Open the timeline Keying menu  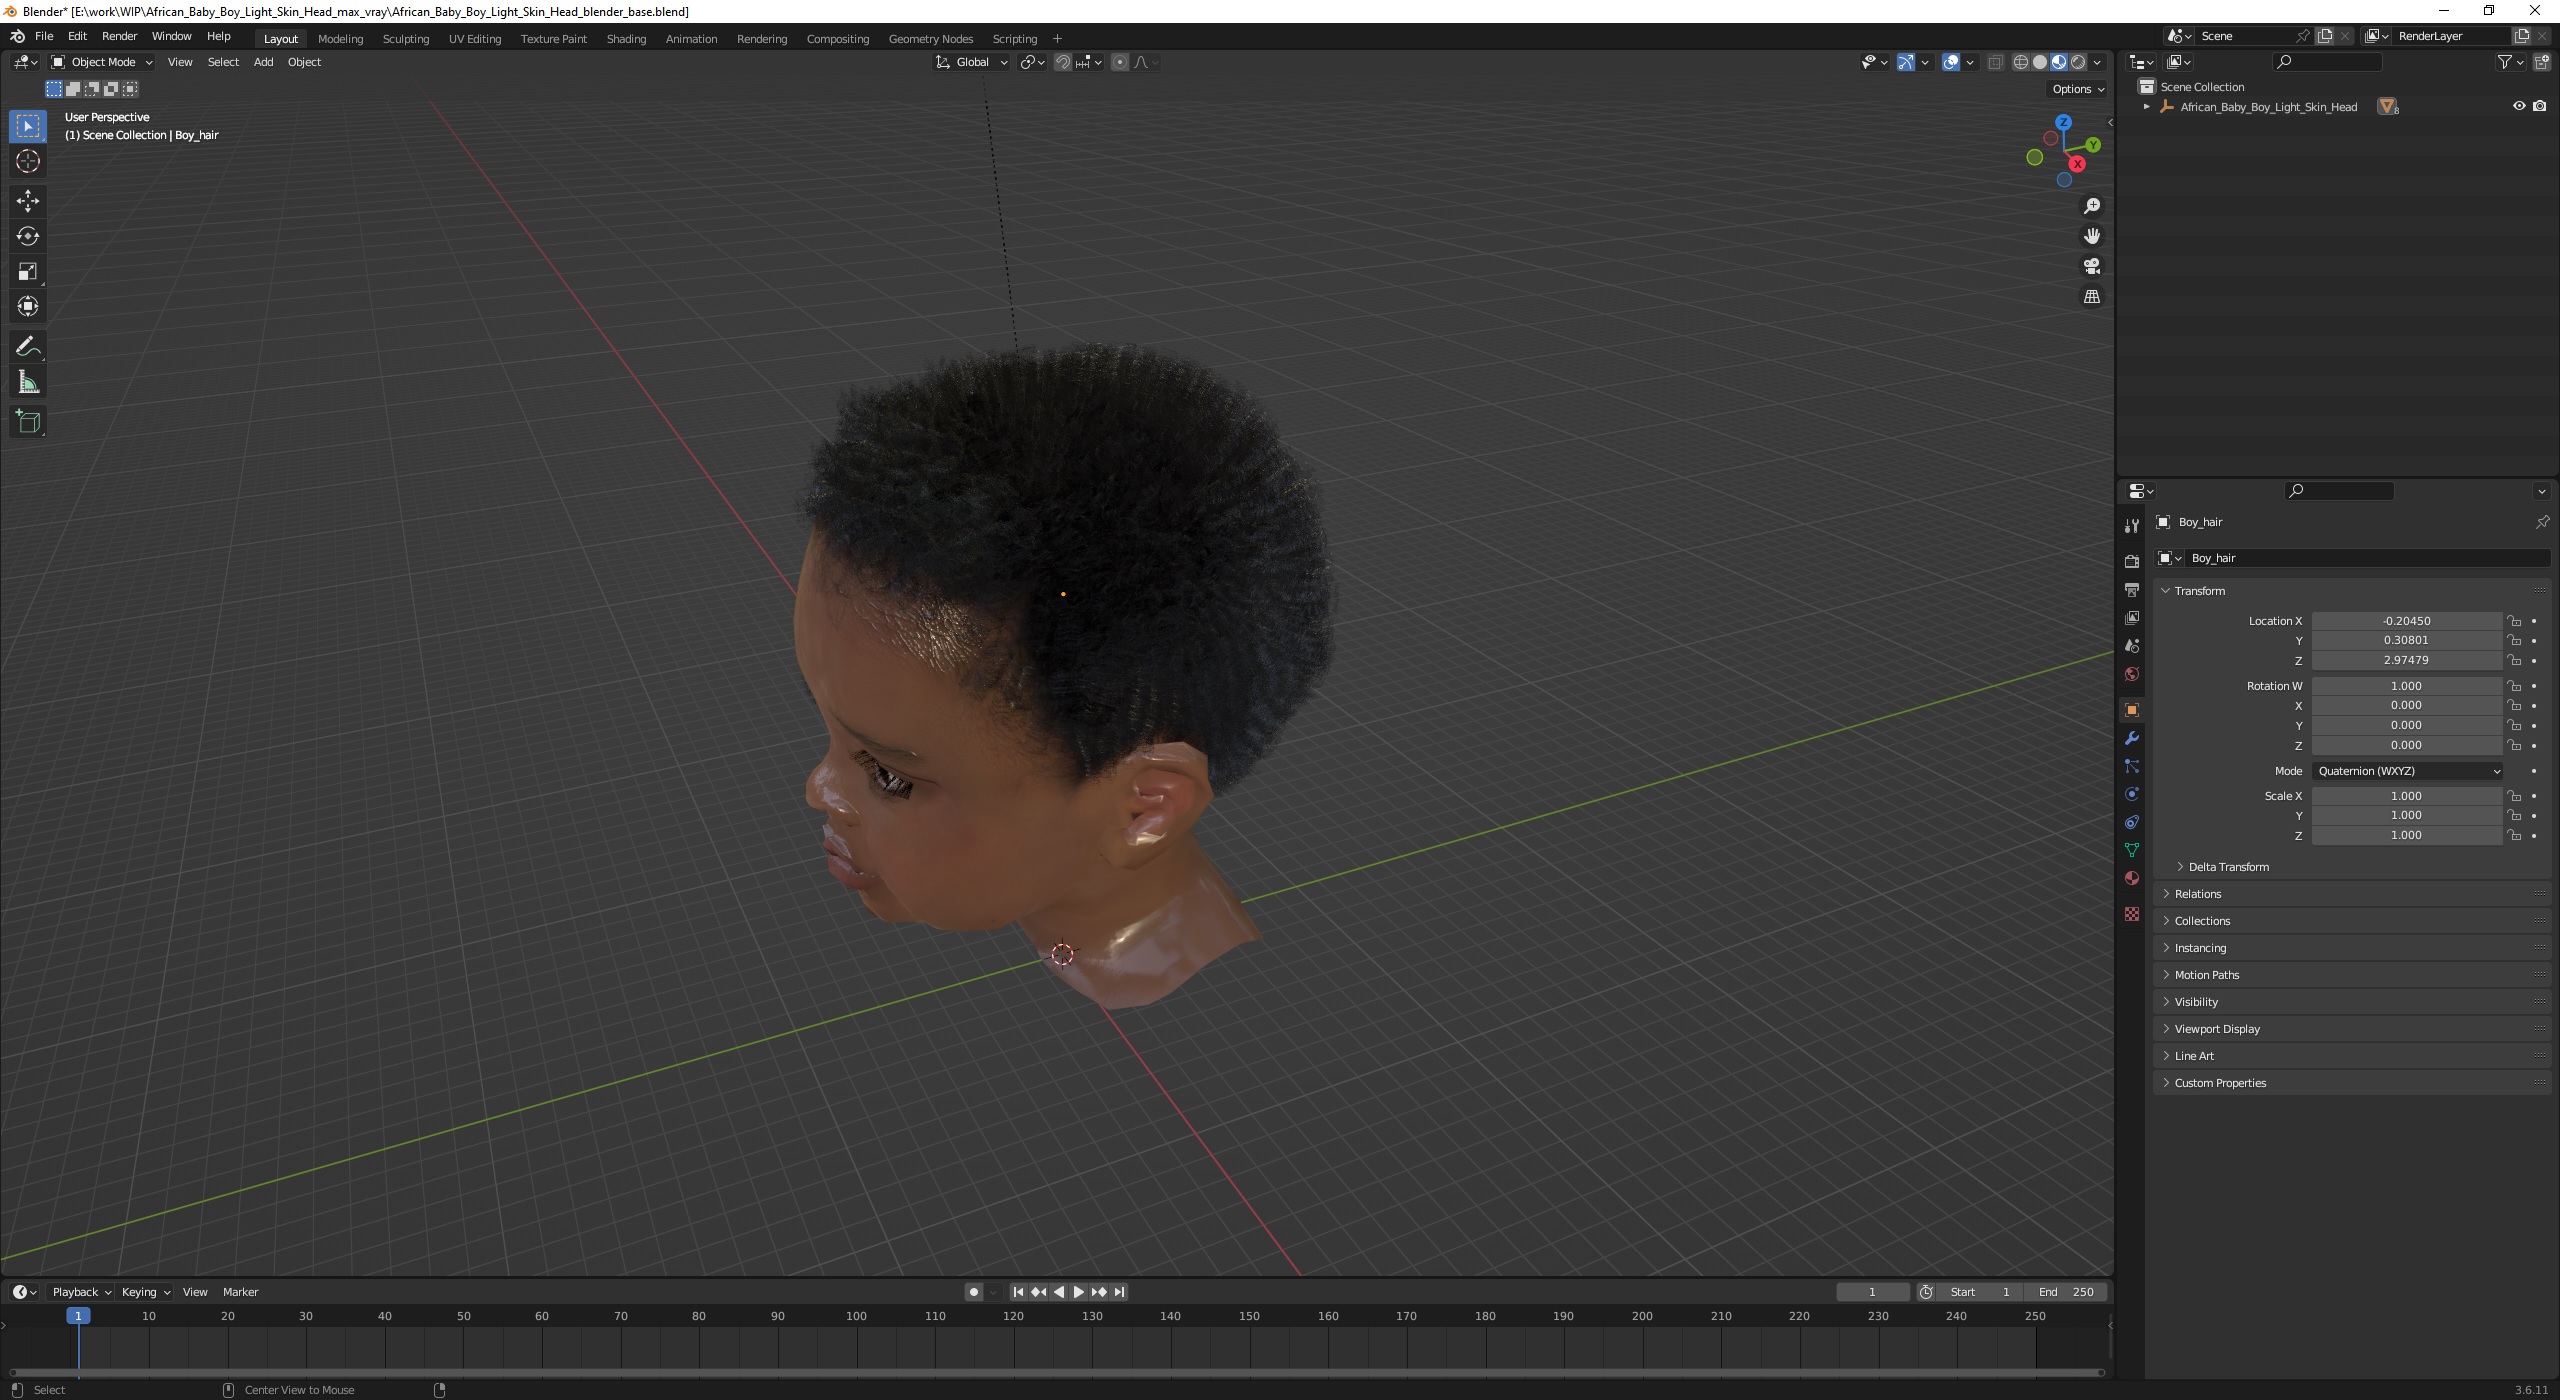[145, 1292]
